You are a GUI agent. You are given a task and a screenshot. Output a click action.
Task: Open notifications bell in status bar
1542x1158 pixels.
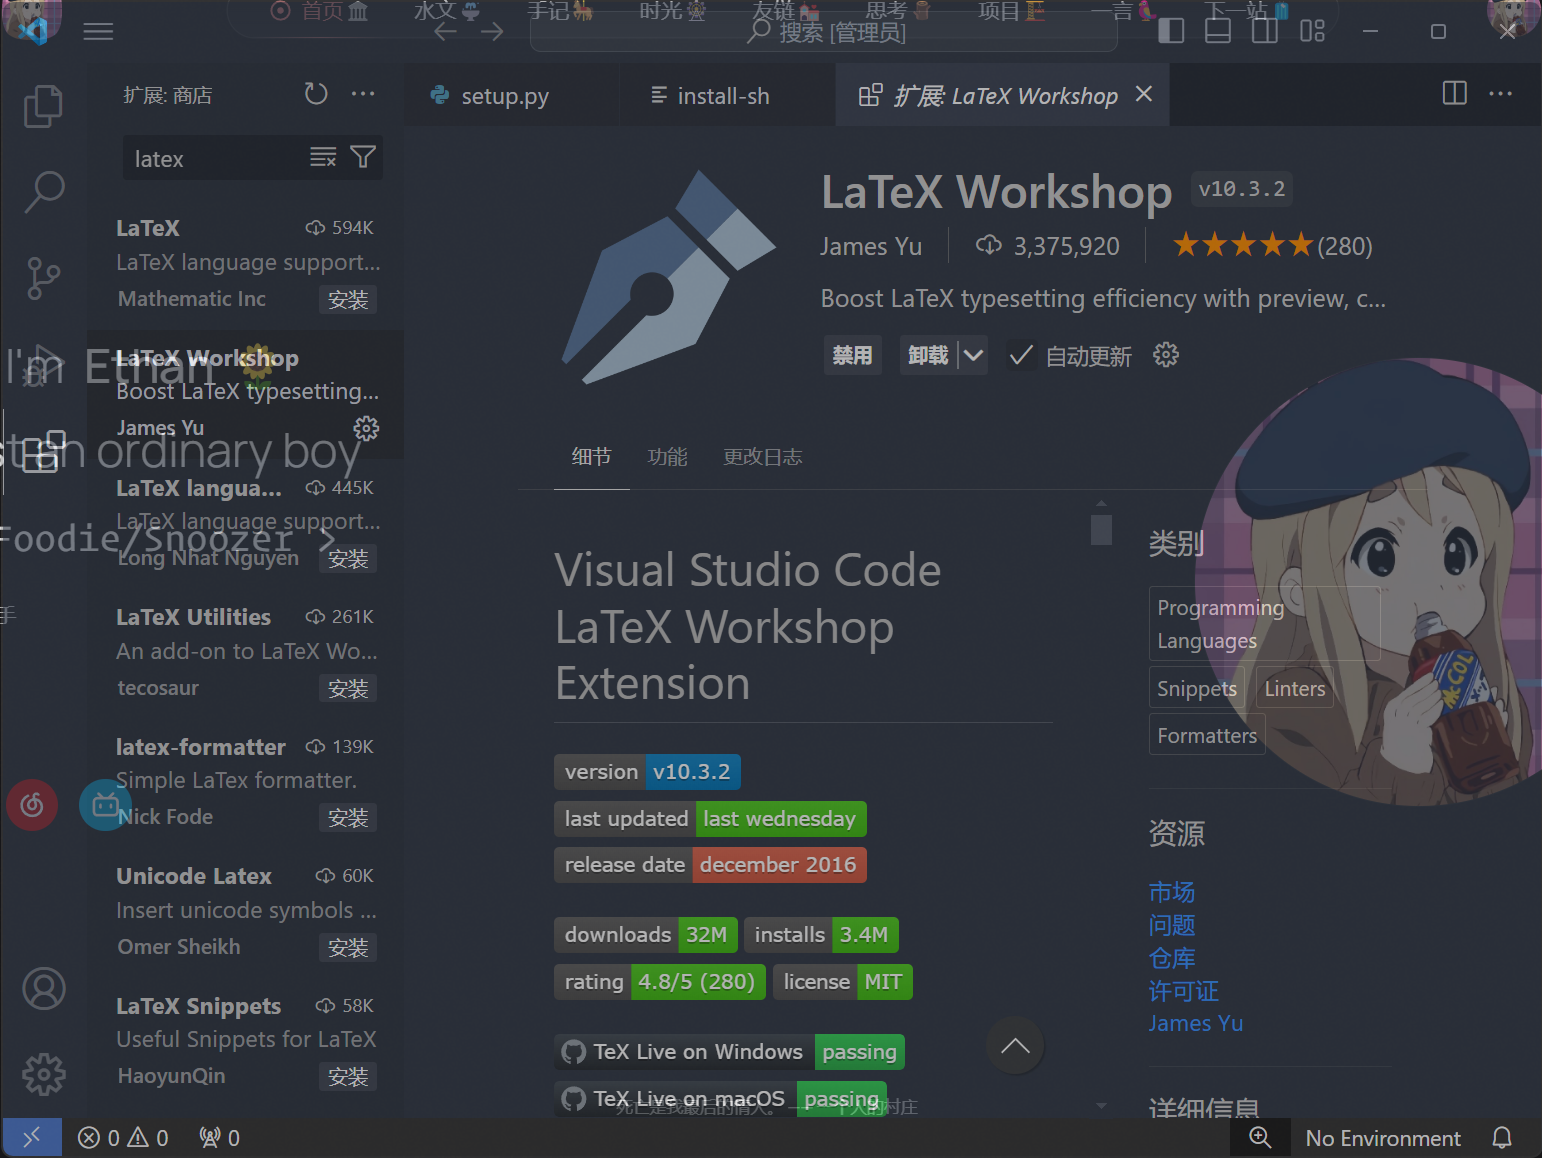(x=1501, y=1138)
